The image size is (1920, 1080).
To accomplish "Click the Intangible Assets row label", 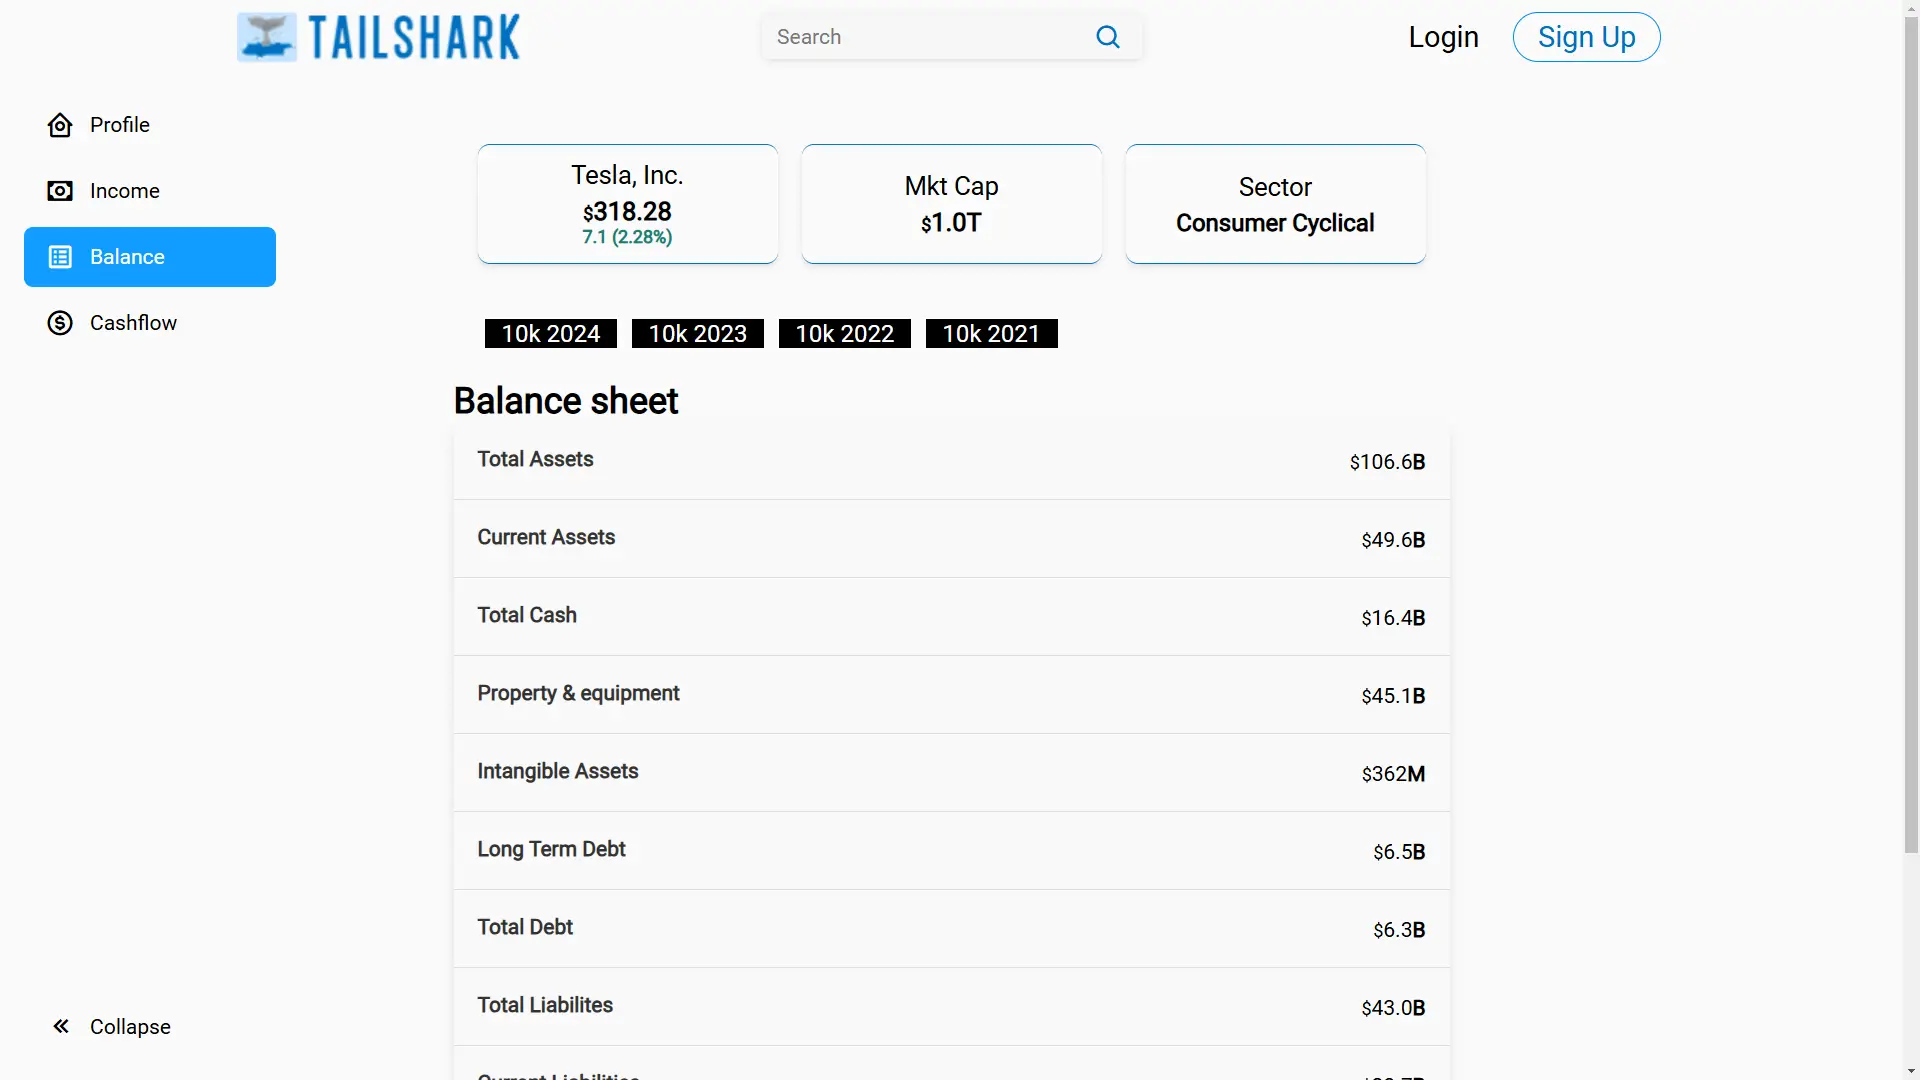I will 558,771.
